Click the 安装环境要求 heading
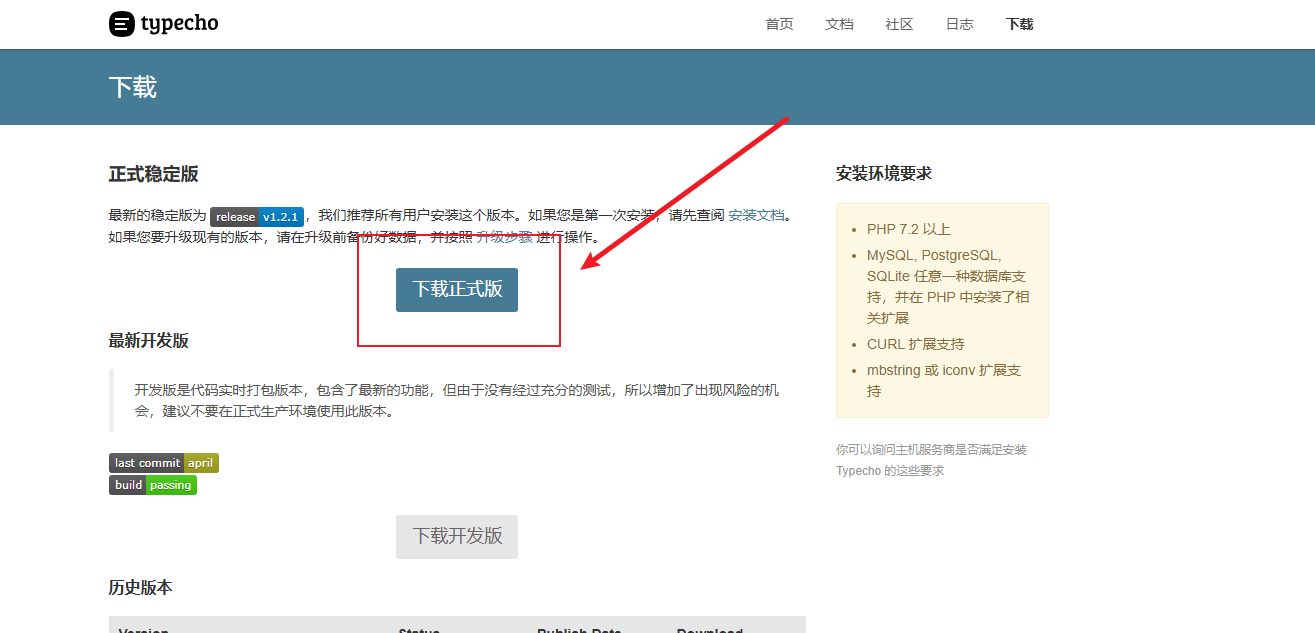The height and width of the screenshot is (633, 1315). (x=884, y=174)
